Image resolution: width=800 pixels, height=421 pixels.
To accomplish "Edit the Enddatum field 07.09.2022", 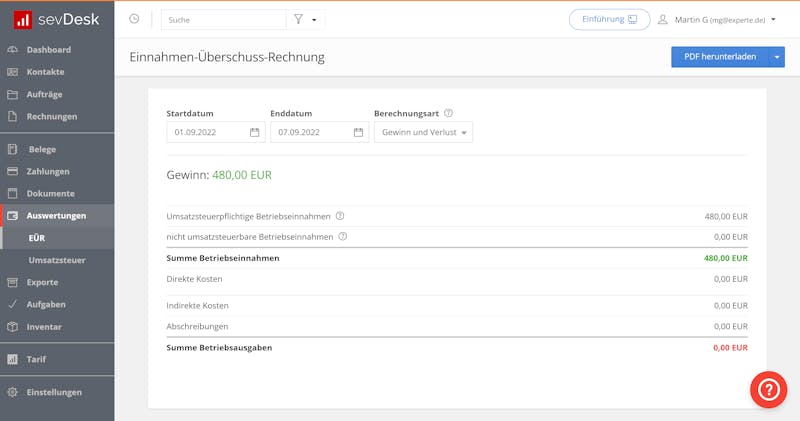I will click(x=319, y=132).
